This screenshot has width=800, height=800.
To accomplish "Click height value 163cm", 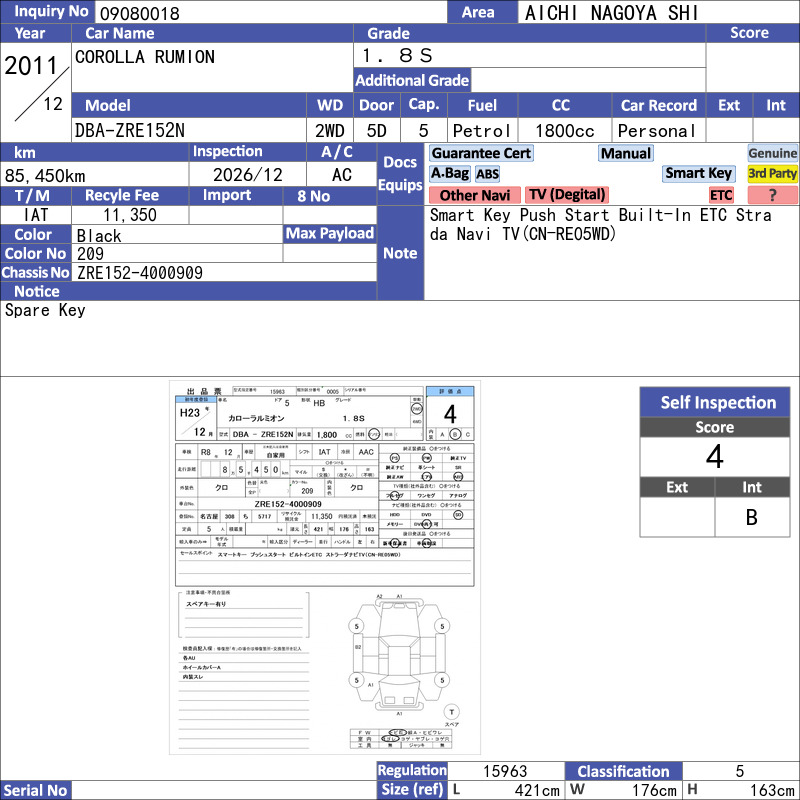I will 772,790.
